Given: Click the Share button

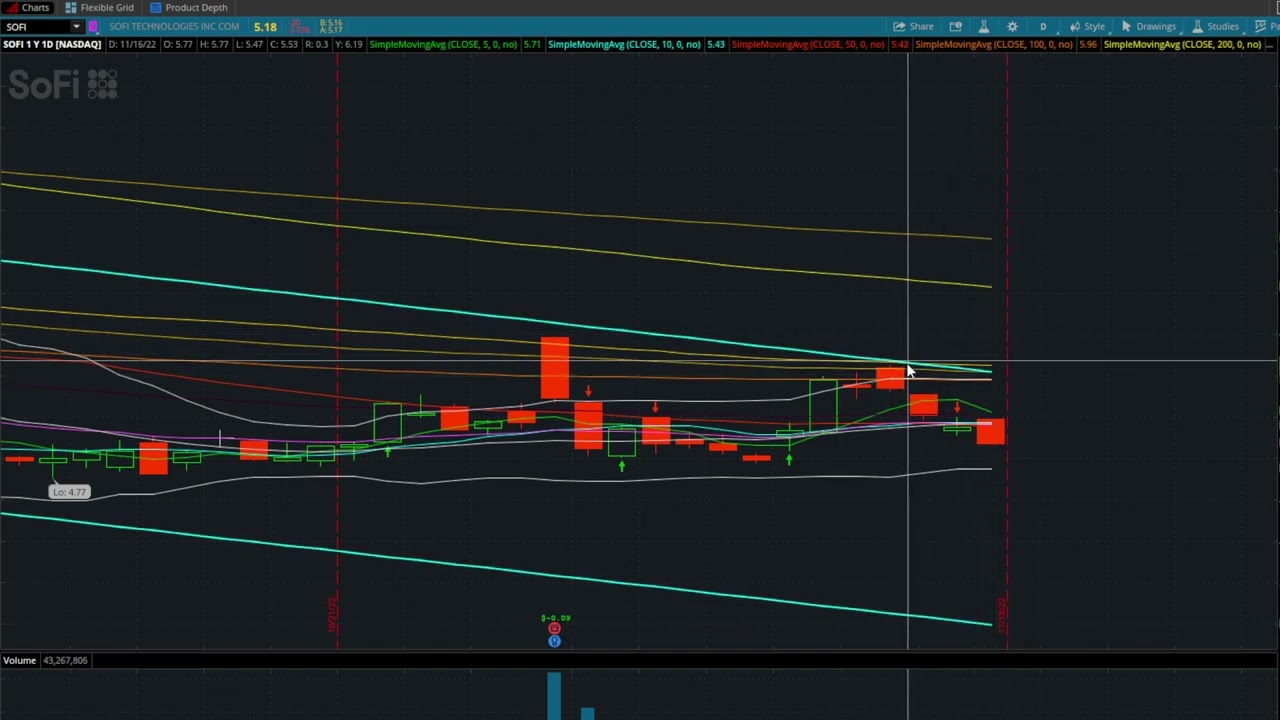Looking at the screenshot, I should (x=913, y=27).
